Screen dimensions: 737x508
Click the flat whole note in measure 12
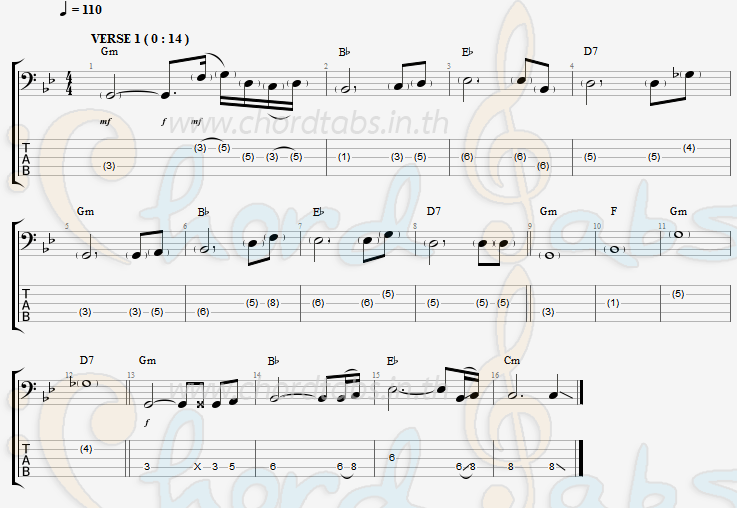click(x=84, y=383)
